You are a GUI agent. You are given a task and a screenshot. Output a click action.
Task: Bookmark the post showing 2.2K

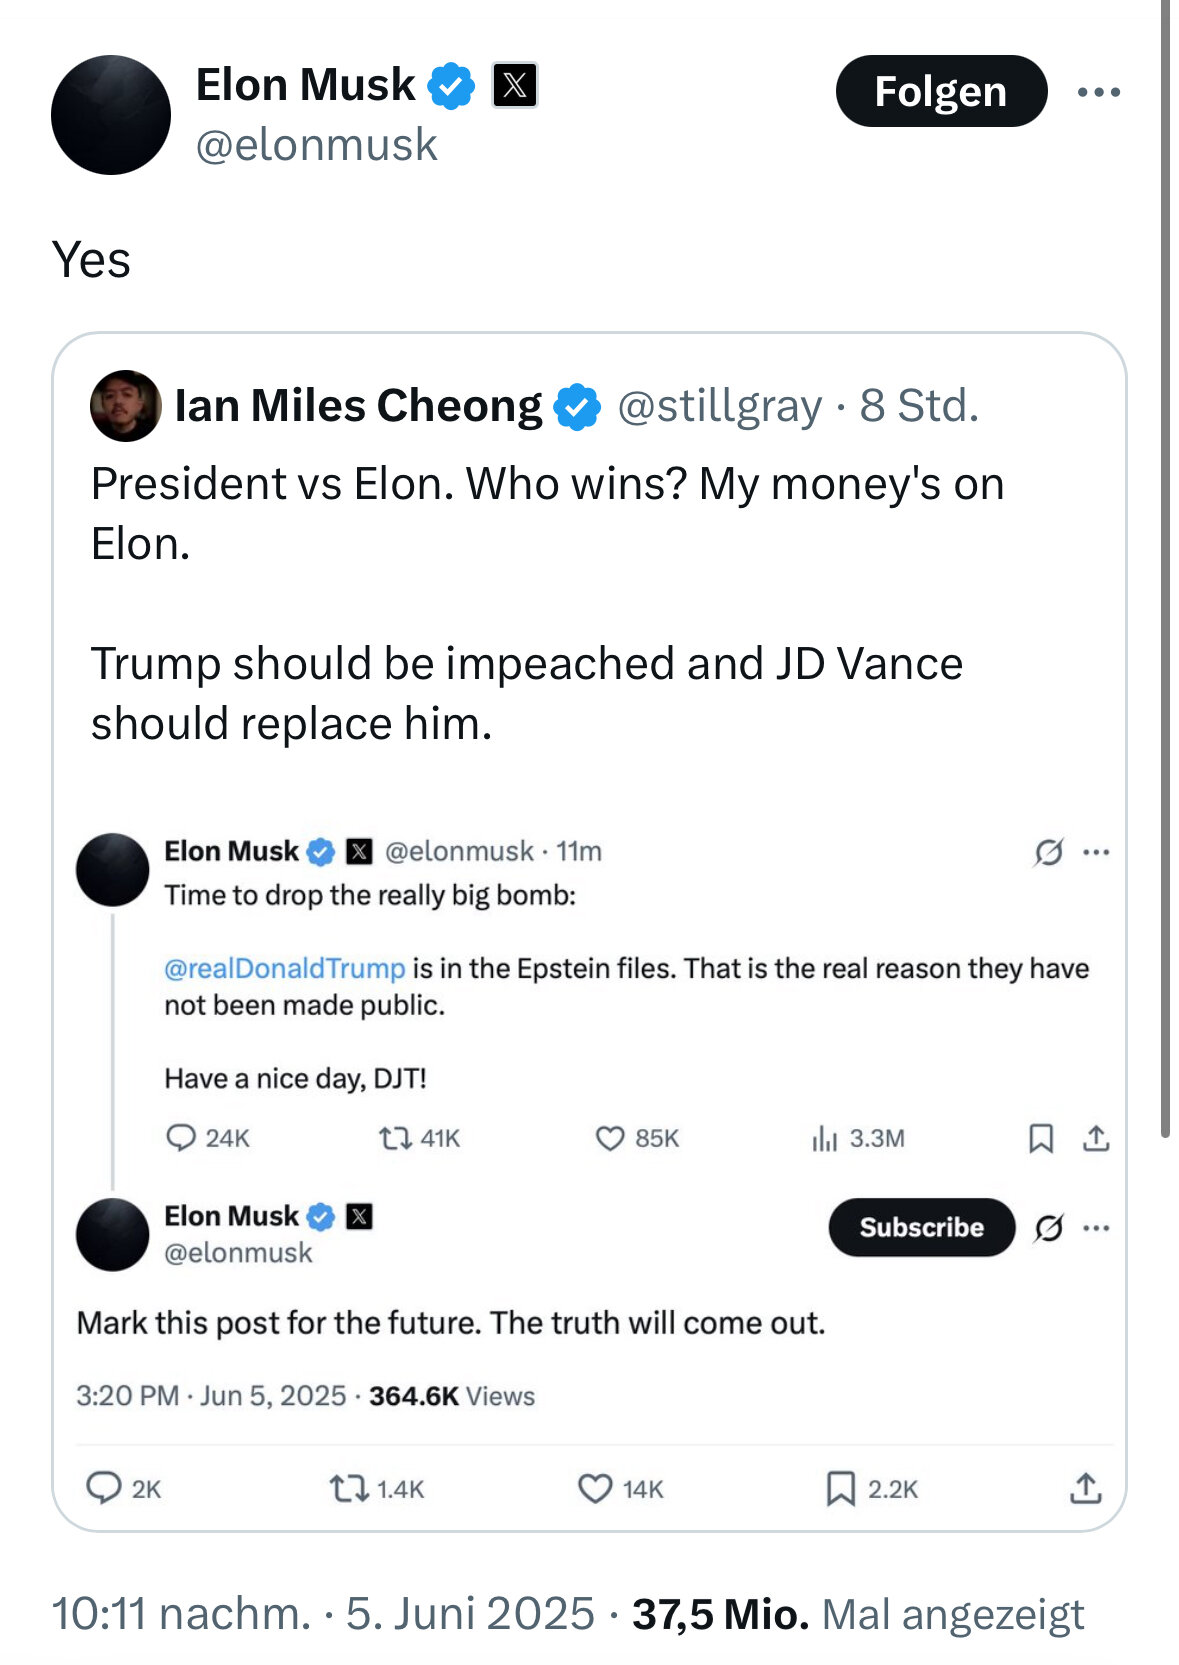tap(840, 1489)
